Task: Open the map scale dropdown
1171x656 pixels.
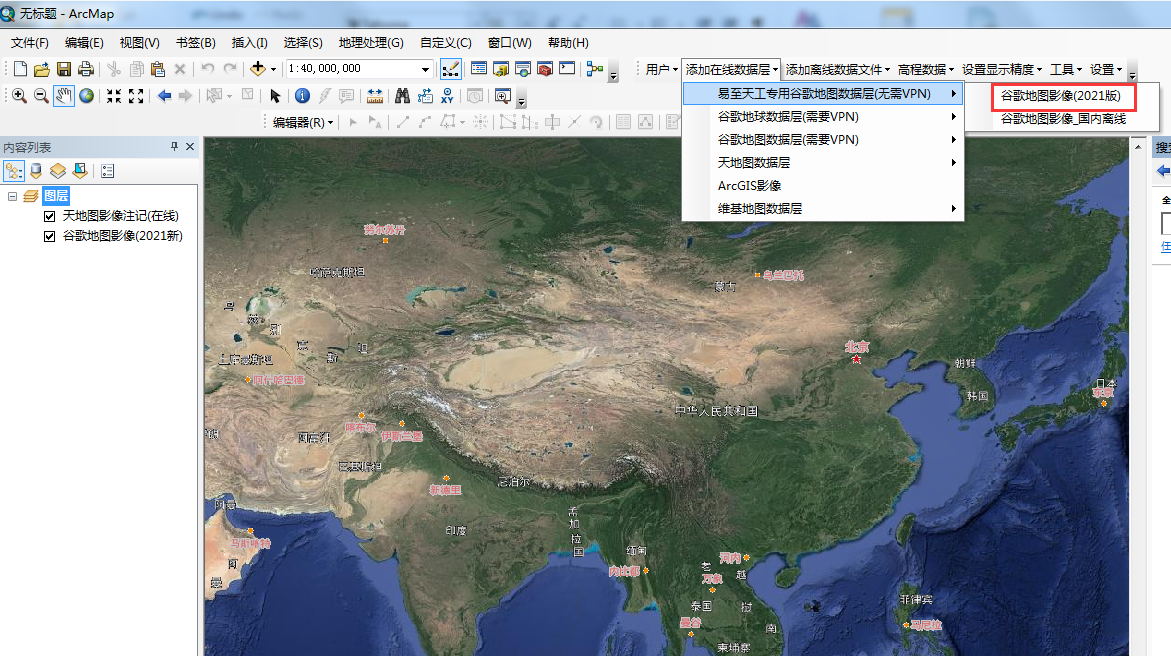Action: (426, 70)
